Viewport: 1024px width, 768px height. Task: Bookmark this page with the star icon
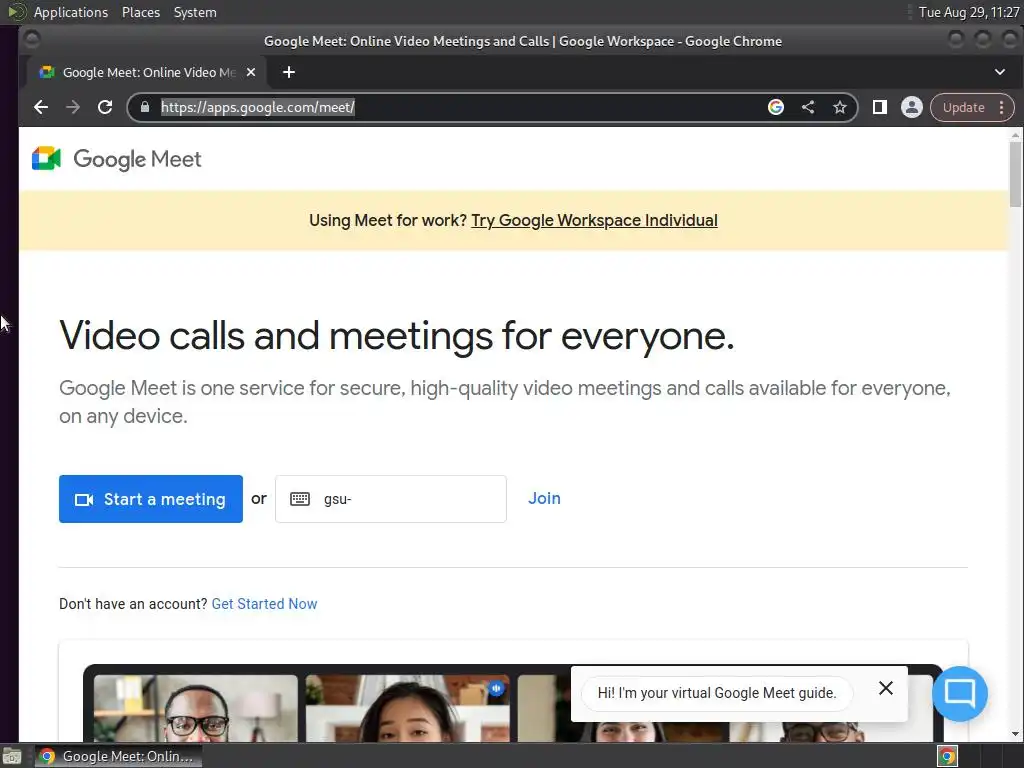[840, 107]
